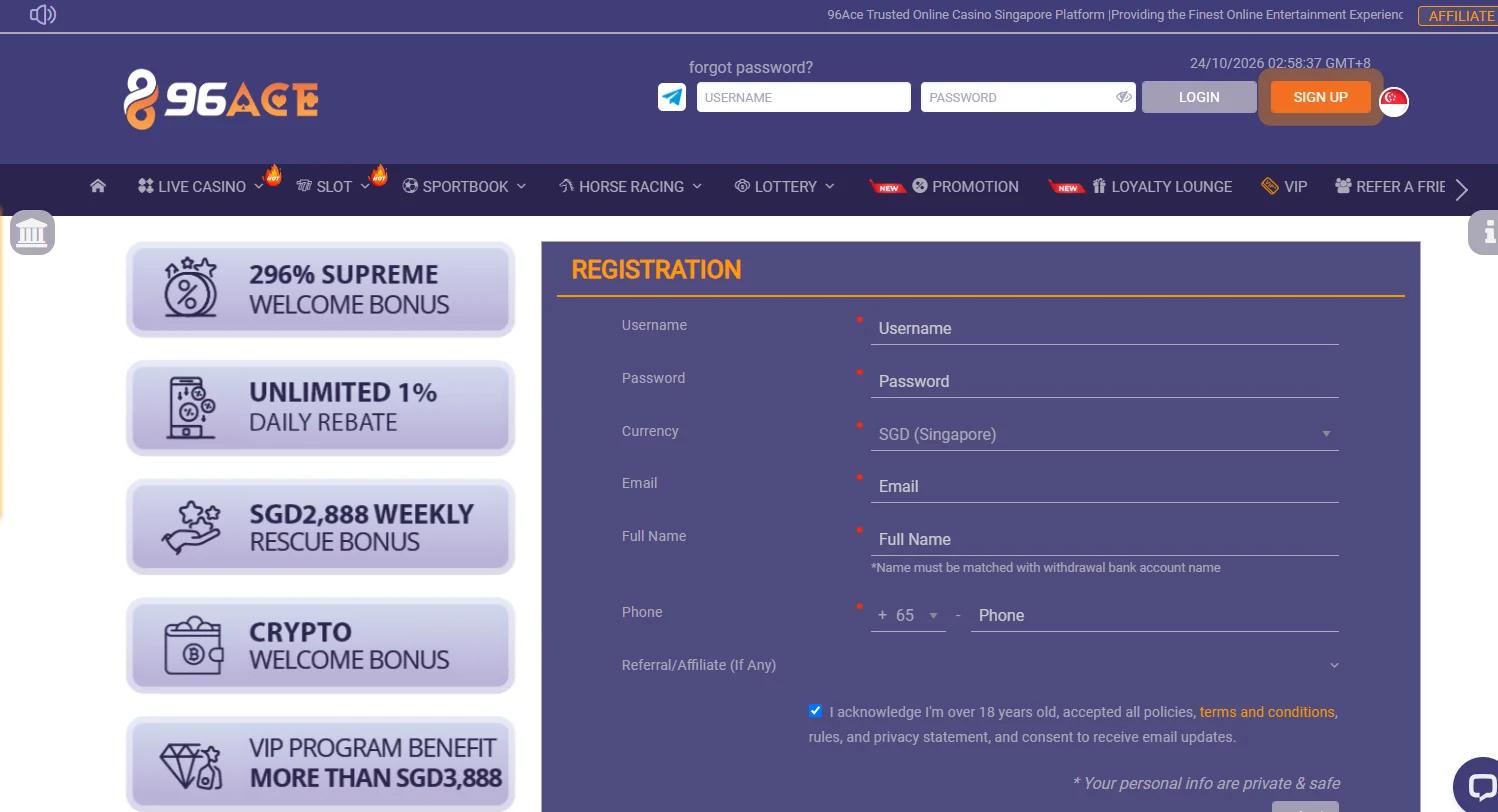Click the REGISTRATION heading
The height and width of the screenshot is (812, 1498).
(x=656, y=270)
